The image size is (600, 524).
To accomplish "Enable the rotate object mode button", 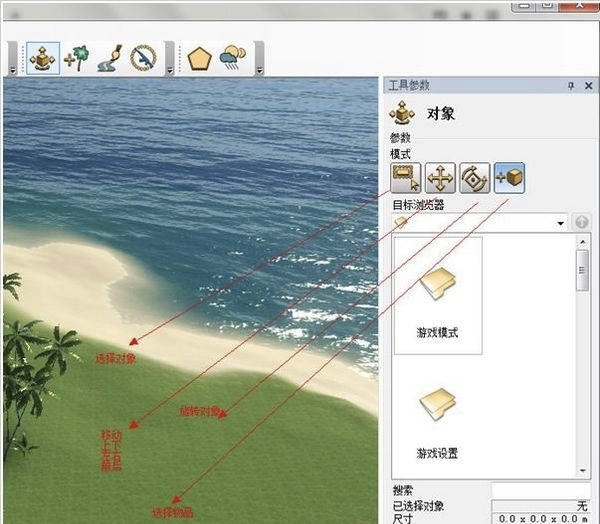I will [474, 178].
